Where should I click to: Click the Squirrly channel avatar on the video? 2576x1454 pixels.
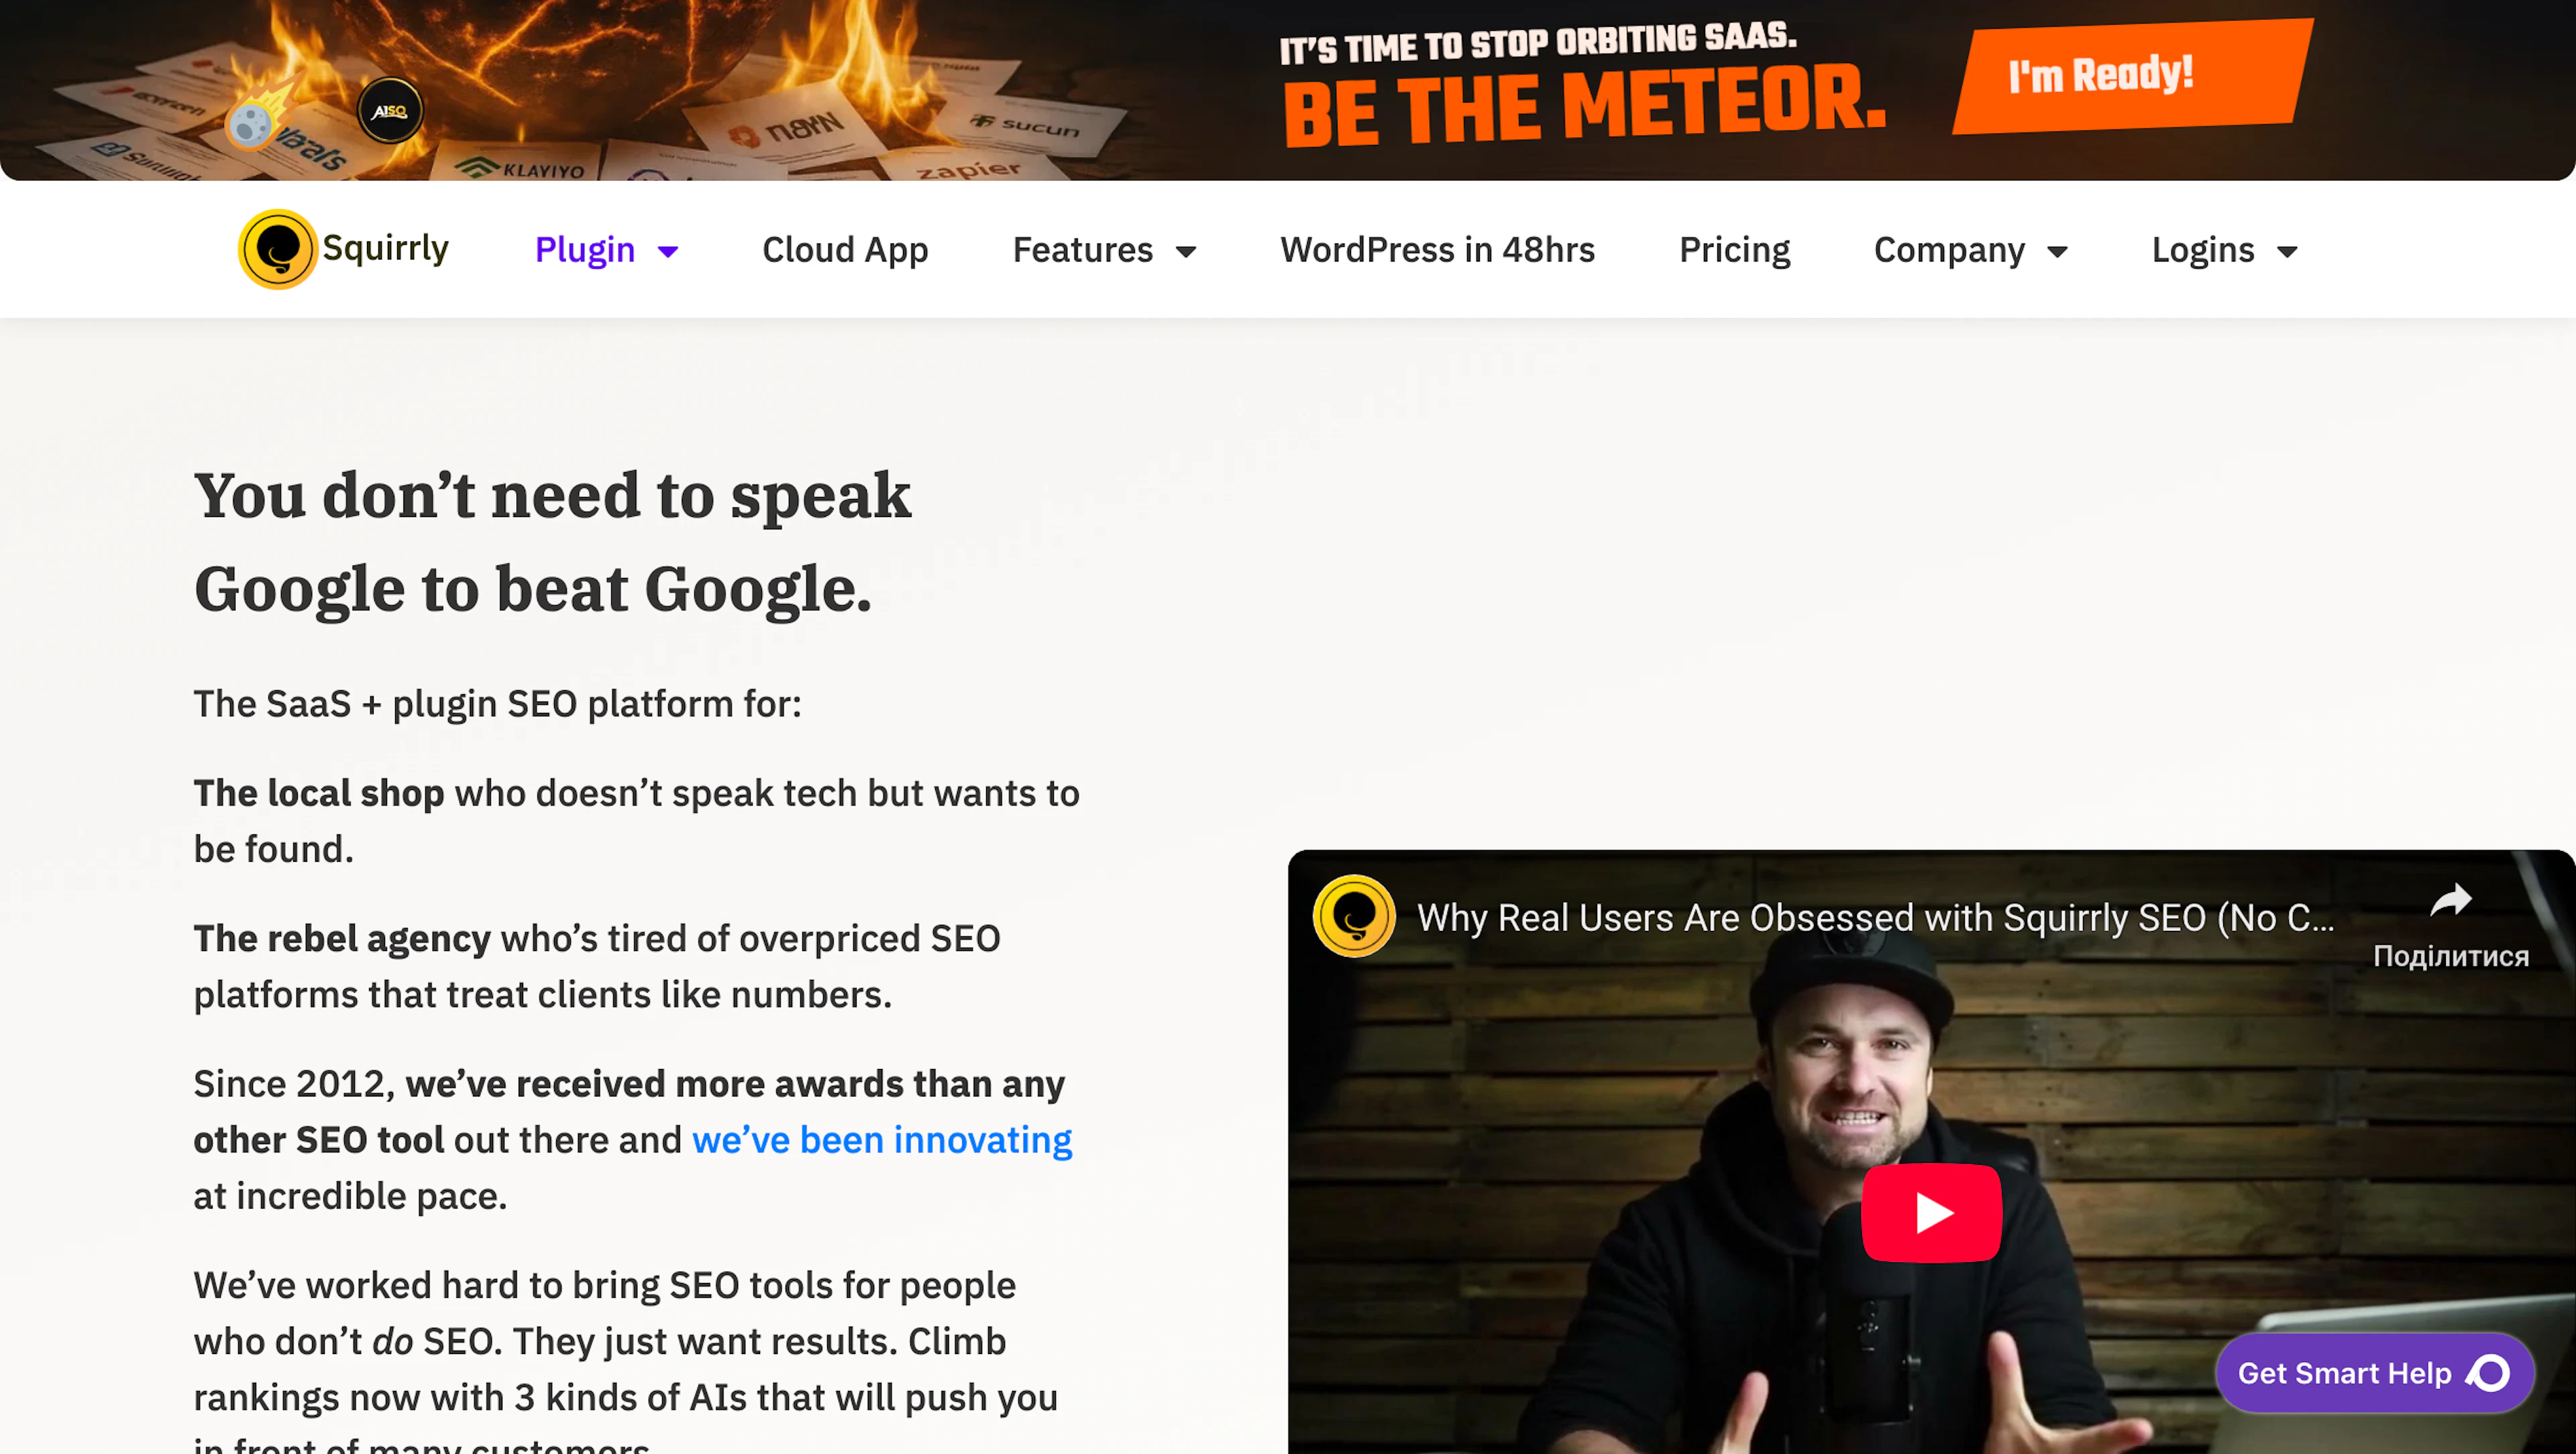(1354, 916)
